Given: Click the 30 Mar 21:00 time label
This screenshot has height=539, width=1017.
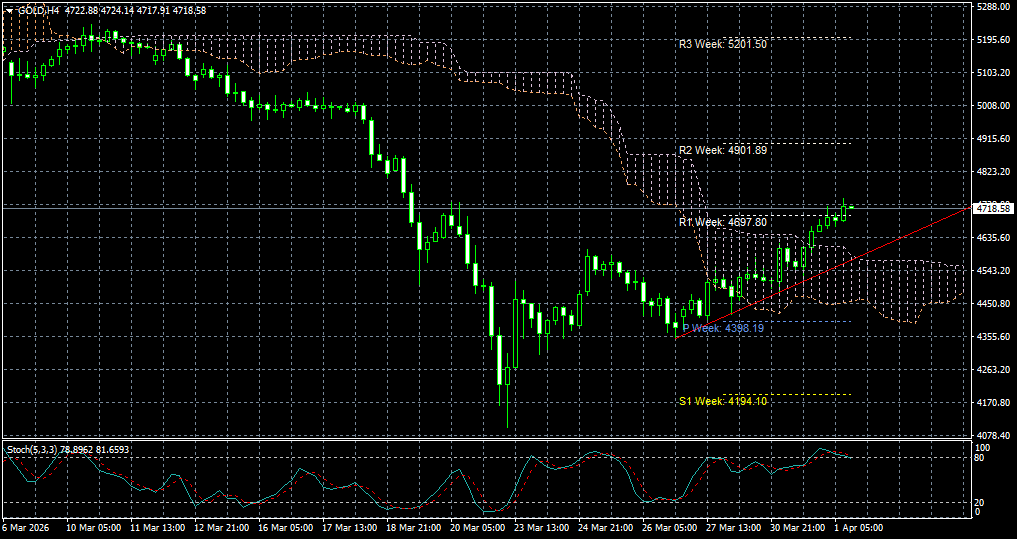Looking at the screenshot, I should coord(800,529).
